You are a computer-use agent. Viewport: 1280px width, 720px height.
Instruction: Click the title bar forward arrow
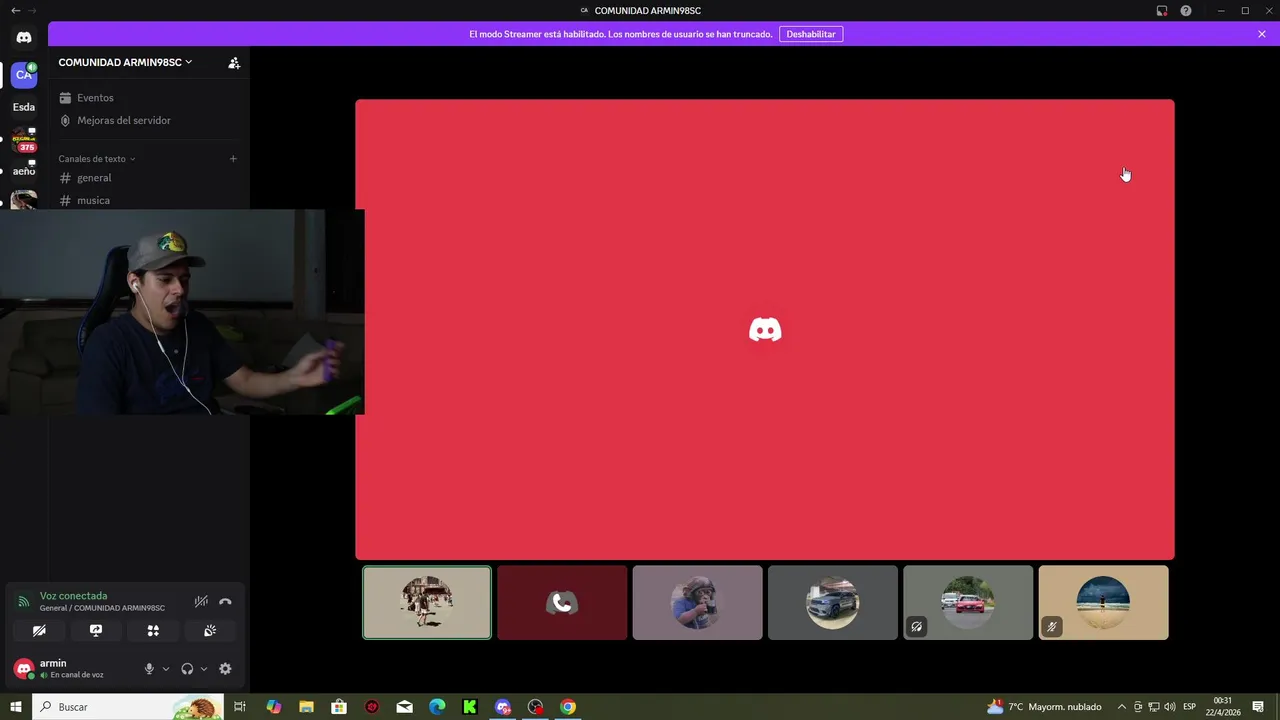[32, 11]
